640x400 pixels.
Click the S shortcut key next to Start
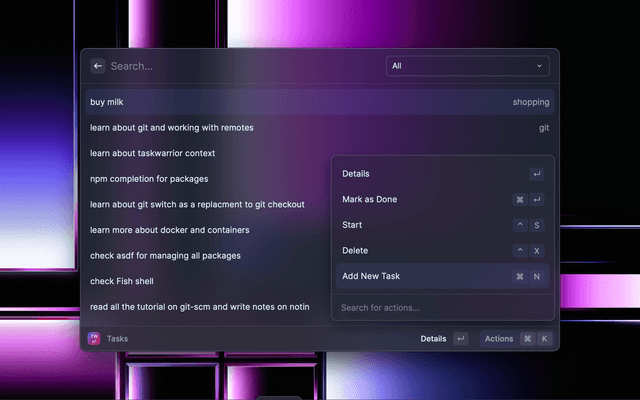click(x=536, y=225)
